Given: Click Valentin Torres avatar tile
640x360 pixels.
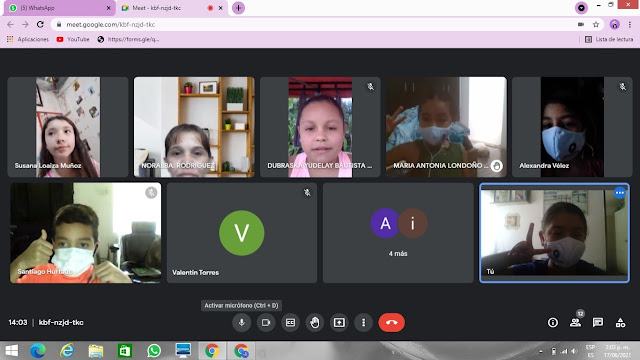Looking at the screenshot, I should tap(242, 233).
